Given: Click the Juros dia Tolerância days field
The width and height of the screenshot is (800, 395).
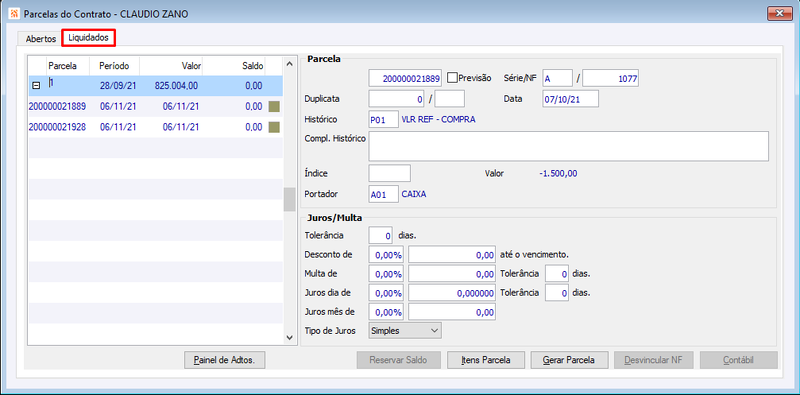Looking at the screenshot, I should (x=557, y=293).
